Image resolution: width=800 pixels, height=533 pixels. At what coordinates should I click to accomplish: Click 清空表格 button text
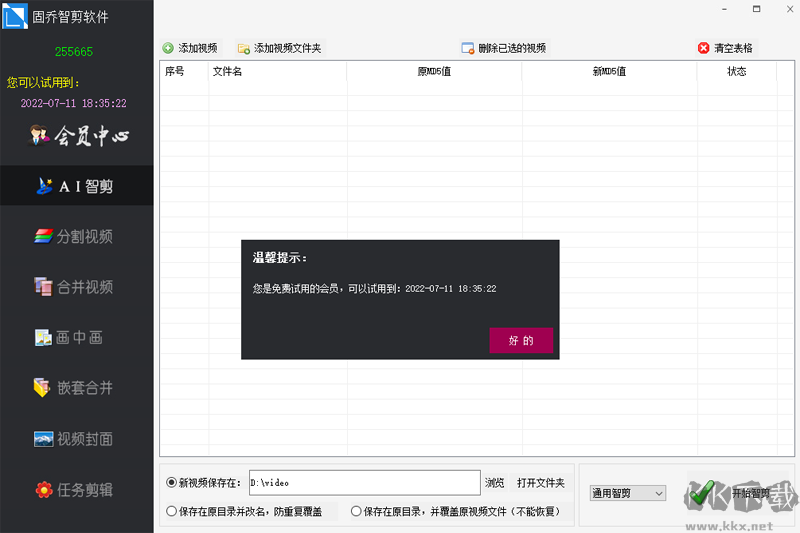(x=733, y=48)
